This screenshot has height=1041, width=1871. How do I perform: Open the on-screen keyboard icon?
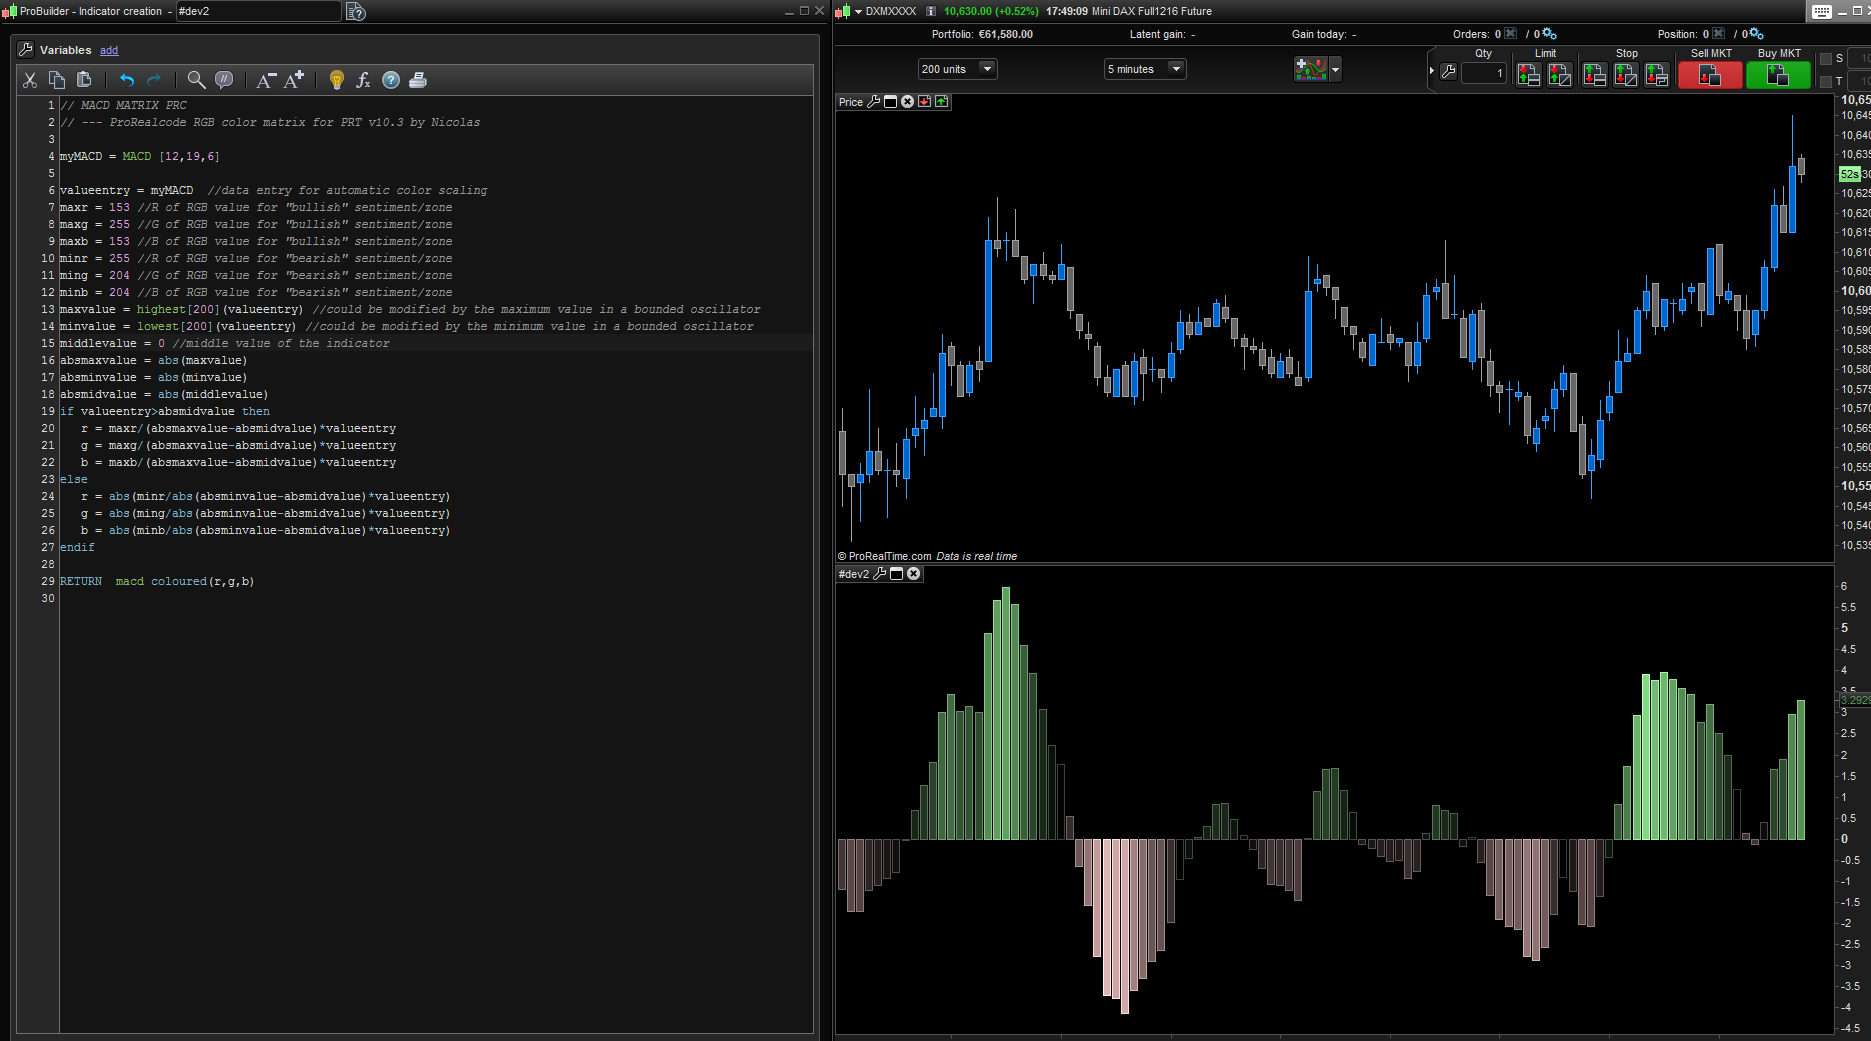1822,12
